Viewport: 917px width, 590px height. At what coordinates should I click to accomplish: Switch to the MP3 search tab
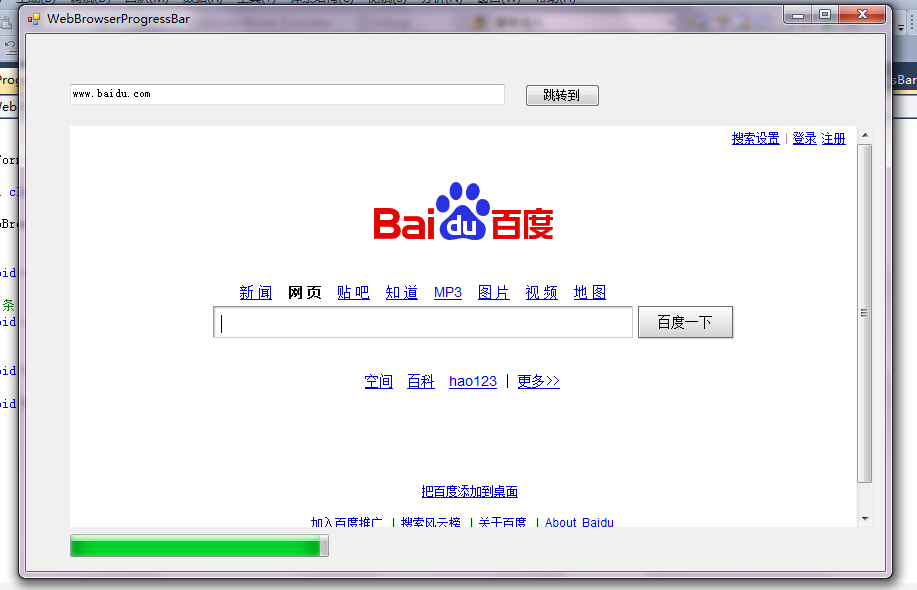(448, 292)
